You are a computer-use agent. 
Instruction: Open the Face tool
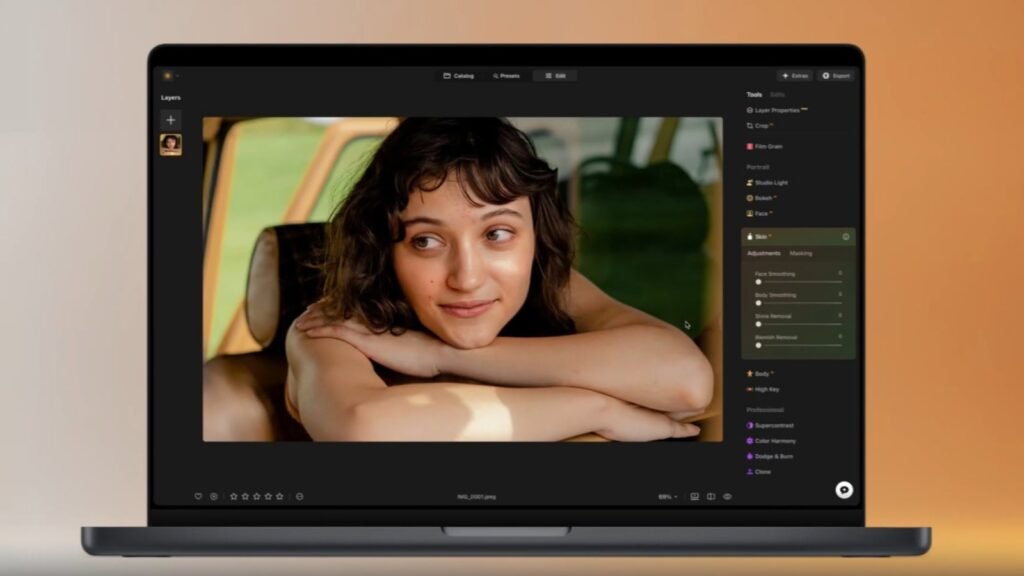759,214
